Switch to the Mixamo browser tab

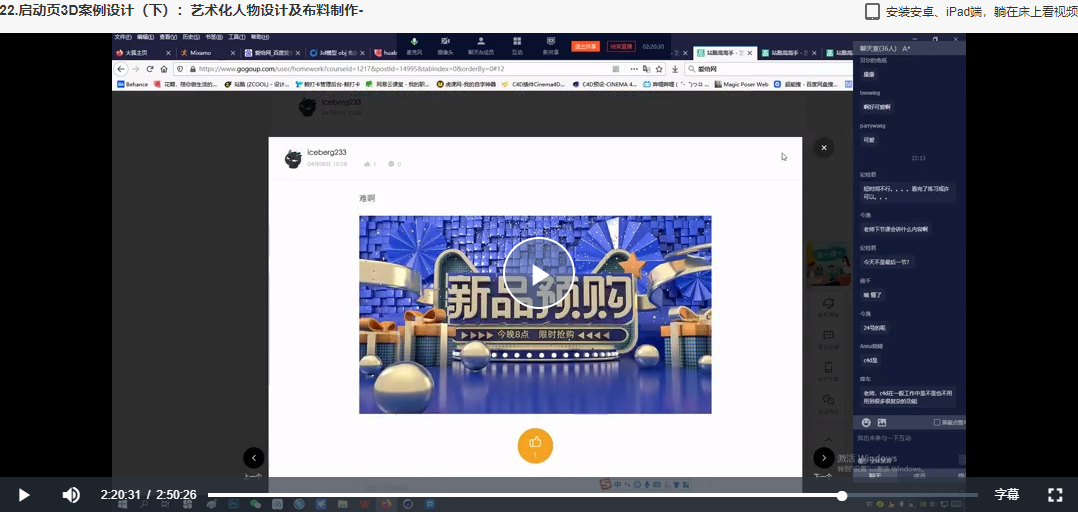pos(206,53)
